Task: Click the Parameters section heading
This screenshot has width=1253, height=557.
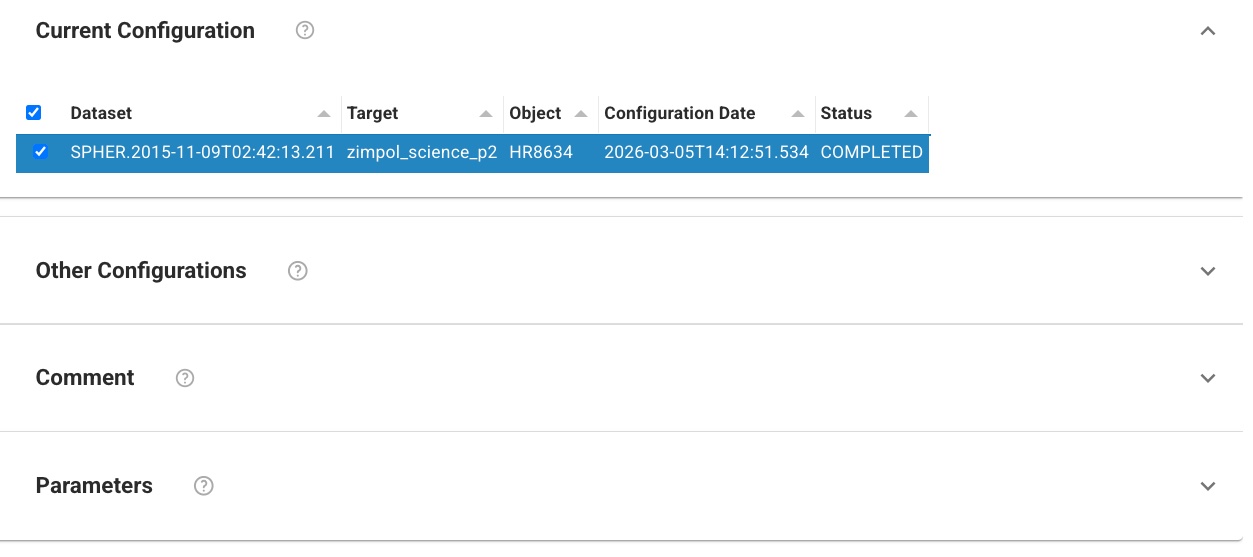Action: 94,486
